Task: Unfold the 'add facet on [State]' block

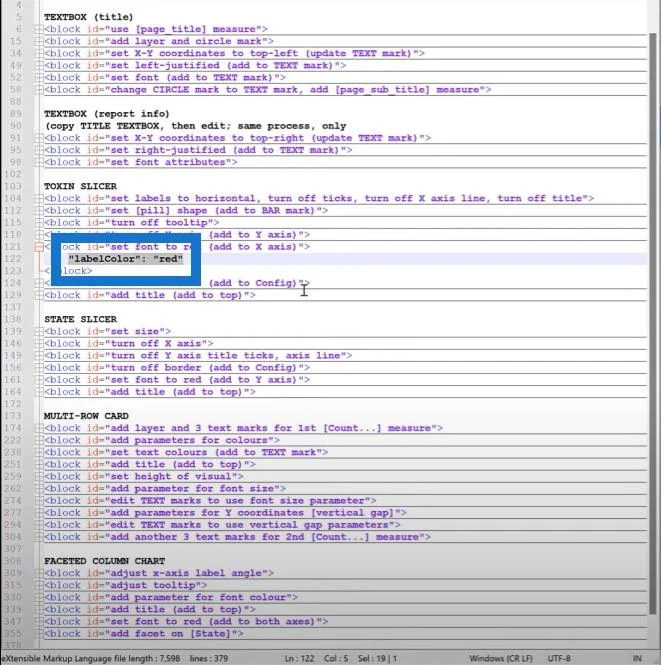Action: point(39,634)
